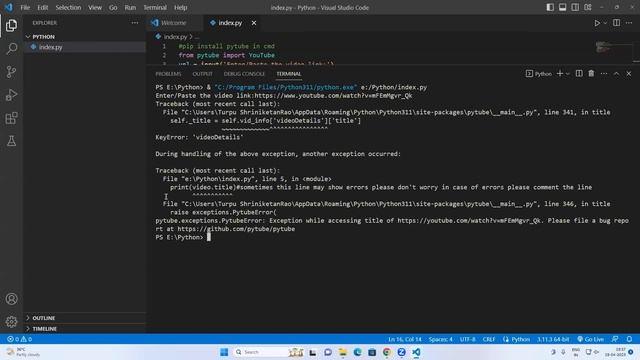Screen dimensions: 640x360
Task: Create a new terminal with plus icon
Action: tap(560, 73)
